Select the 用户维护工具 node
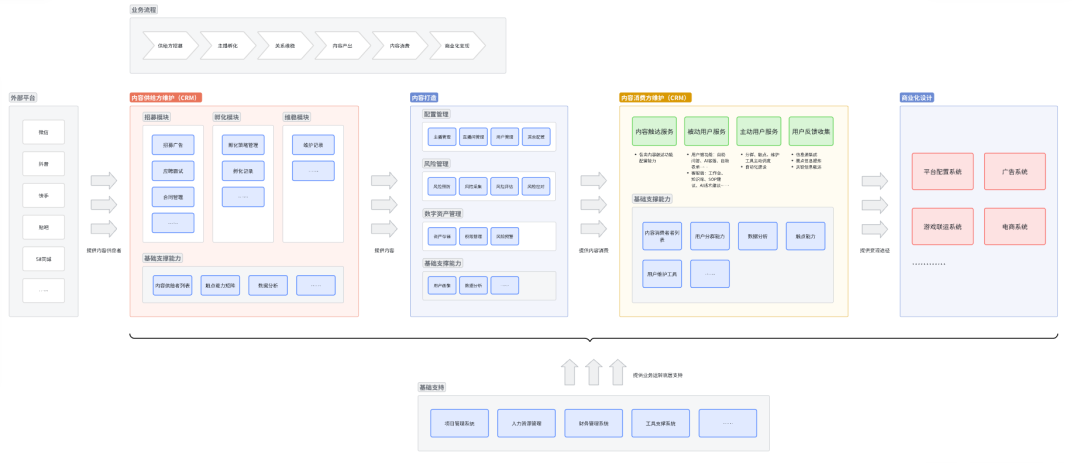Screen dimensions: 1080x463 tap(662, 274)
